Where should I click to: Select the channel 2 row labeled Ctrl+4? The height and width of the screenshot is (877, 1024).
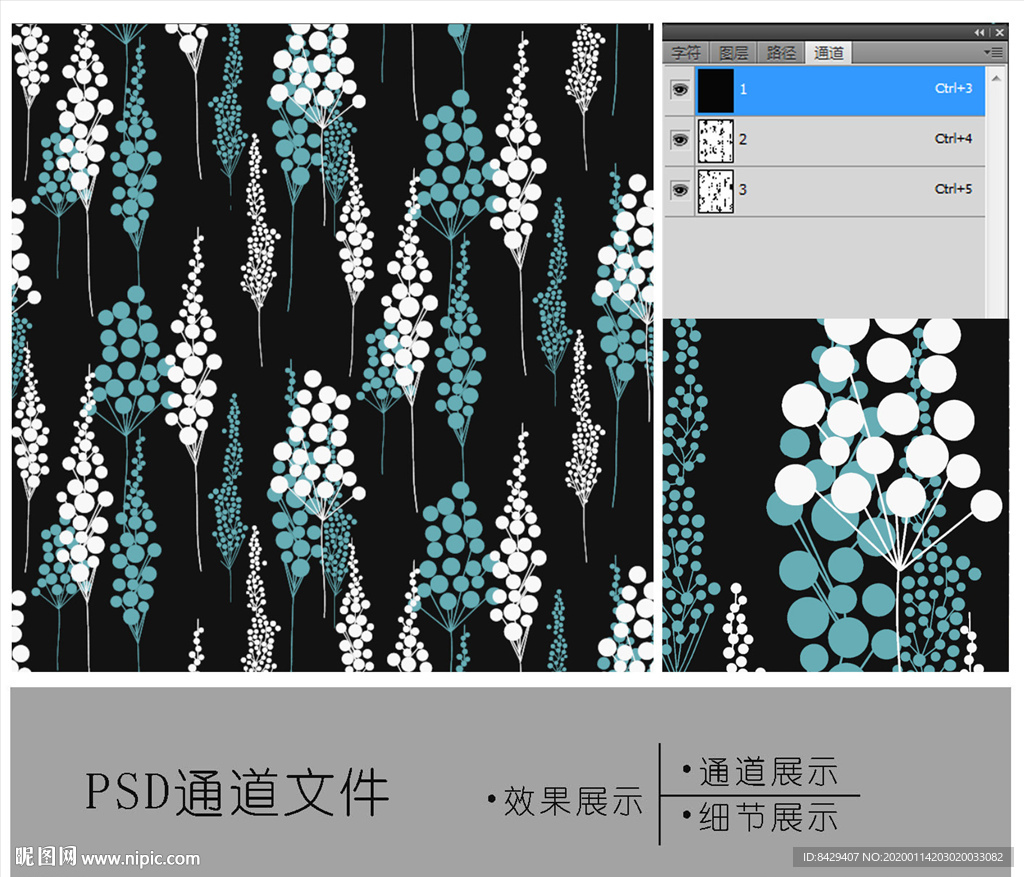tap(825, 141)
